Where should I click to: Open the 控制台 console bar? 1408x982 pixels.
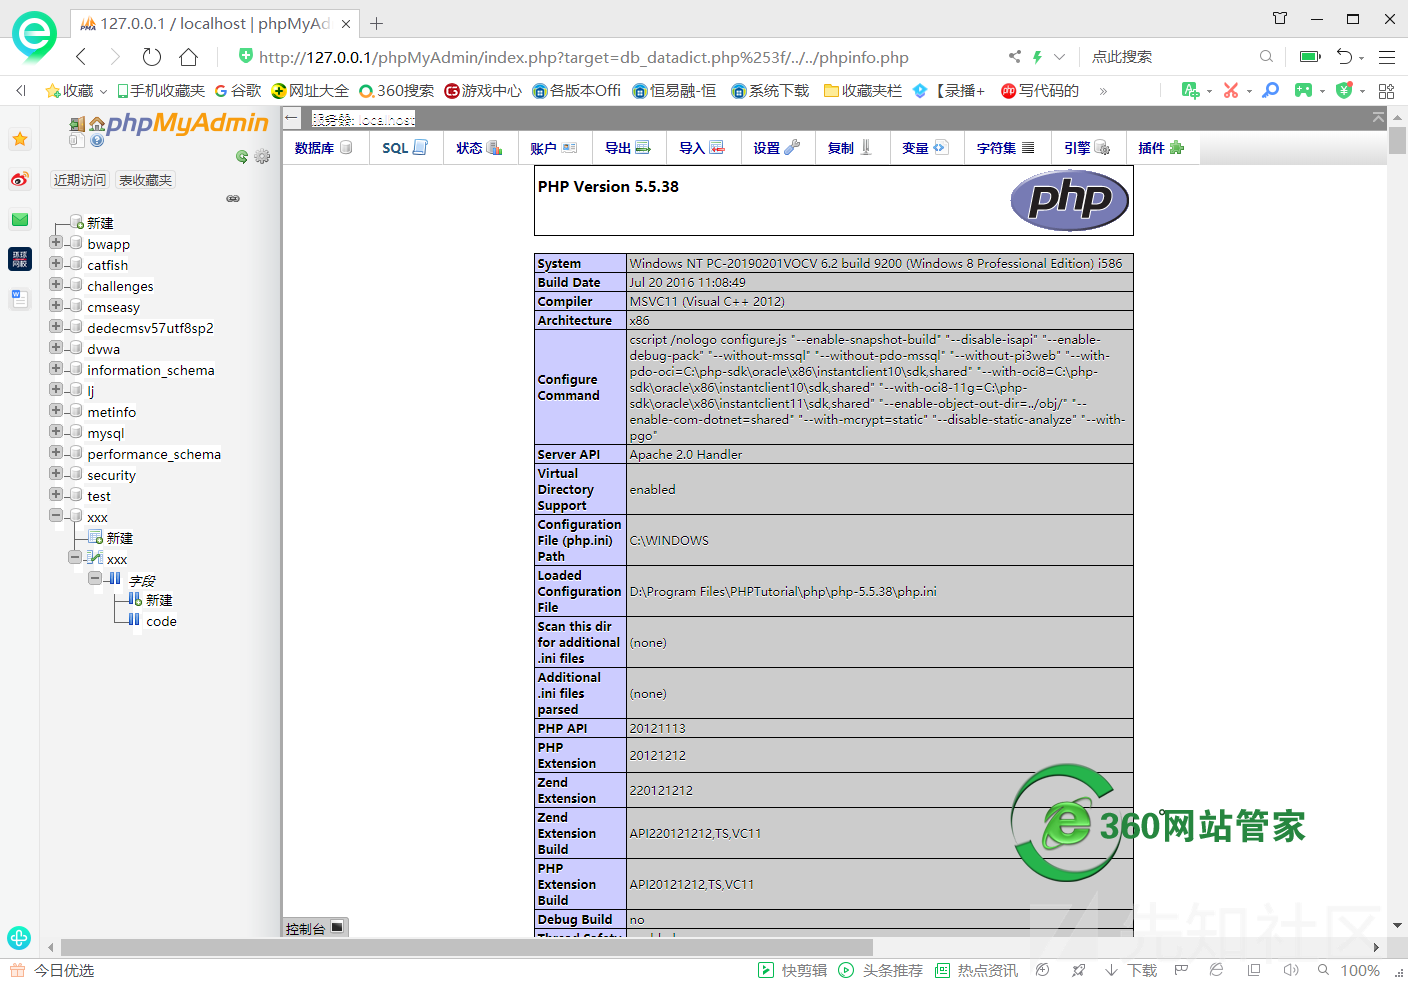[x=316, y=928]
